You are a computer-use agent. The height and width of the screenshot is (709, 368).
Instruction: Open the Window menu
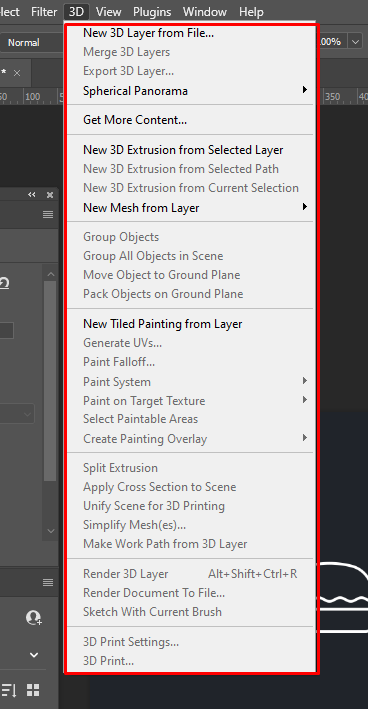point(204,11)
